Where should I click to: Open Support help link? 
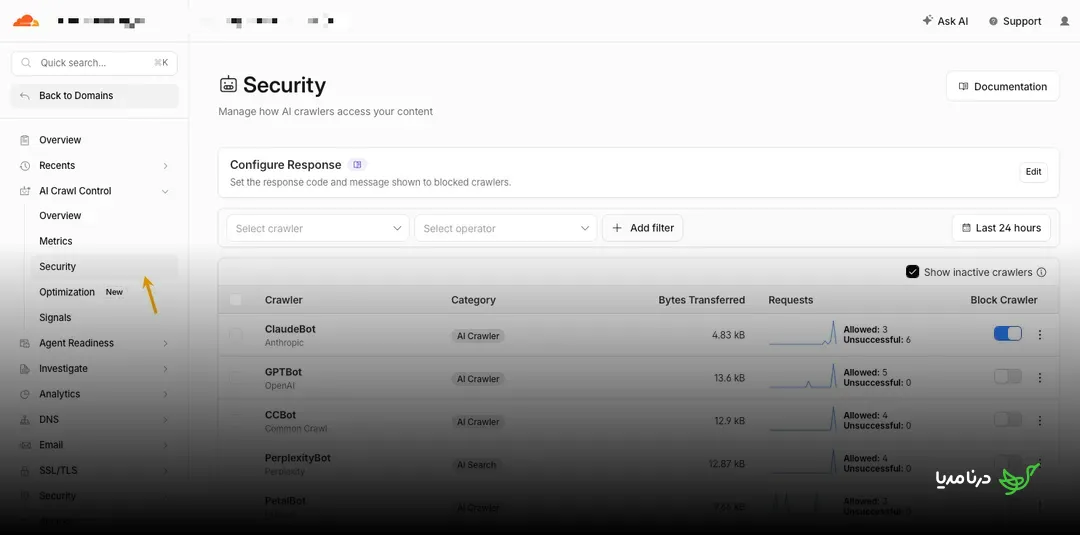click(x=1015, y=21)
